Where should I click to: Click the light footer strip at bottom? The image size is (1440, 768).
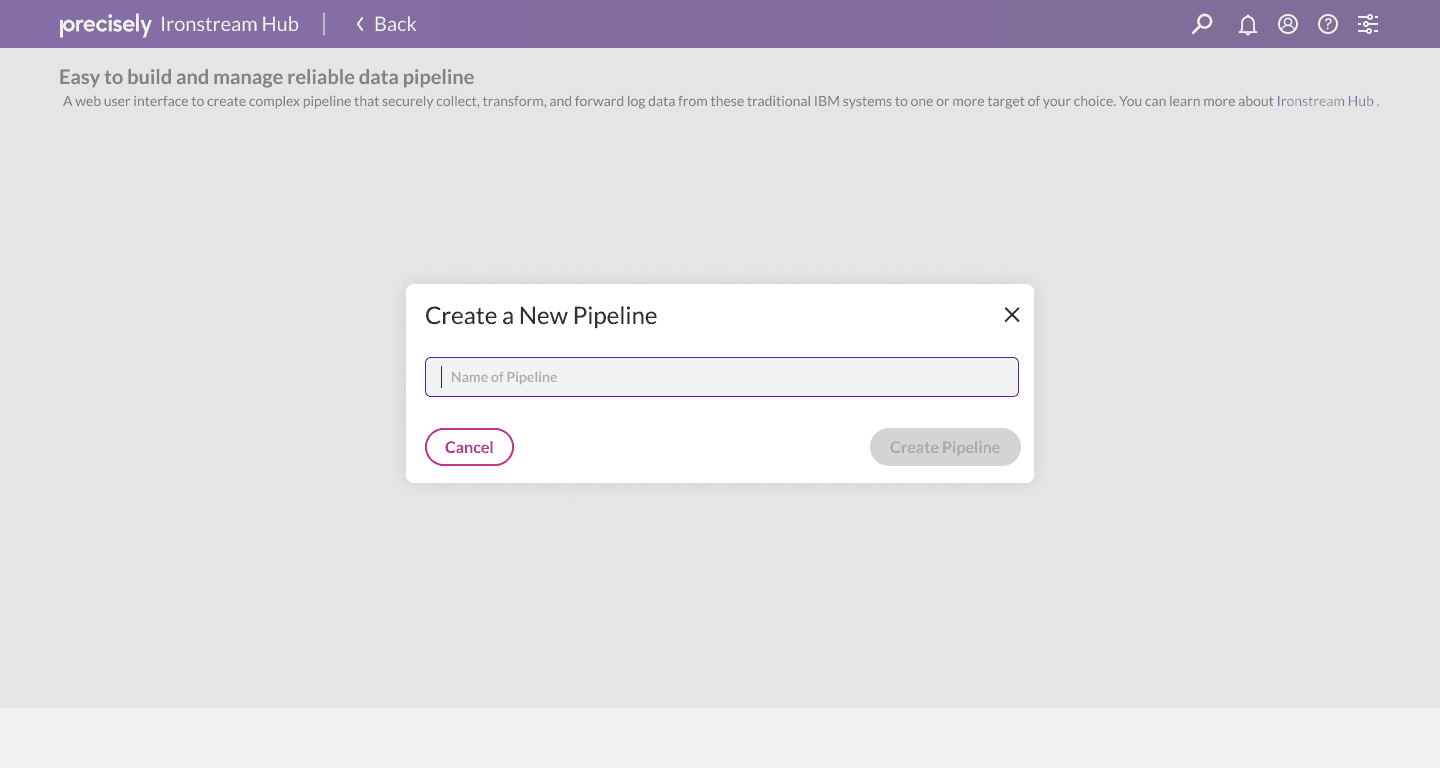[720, 738]
